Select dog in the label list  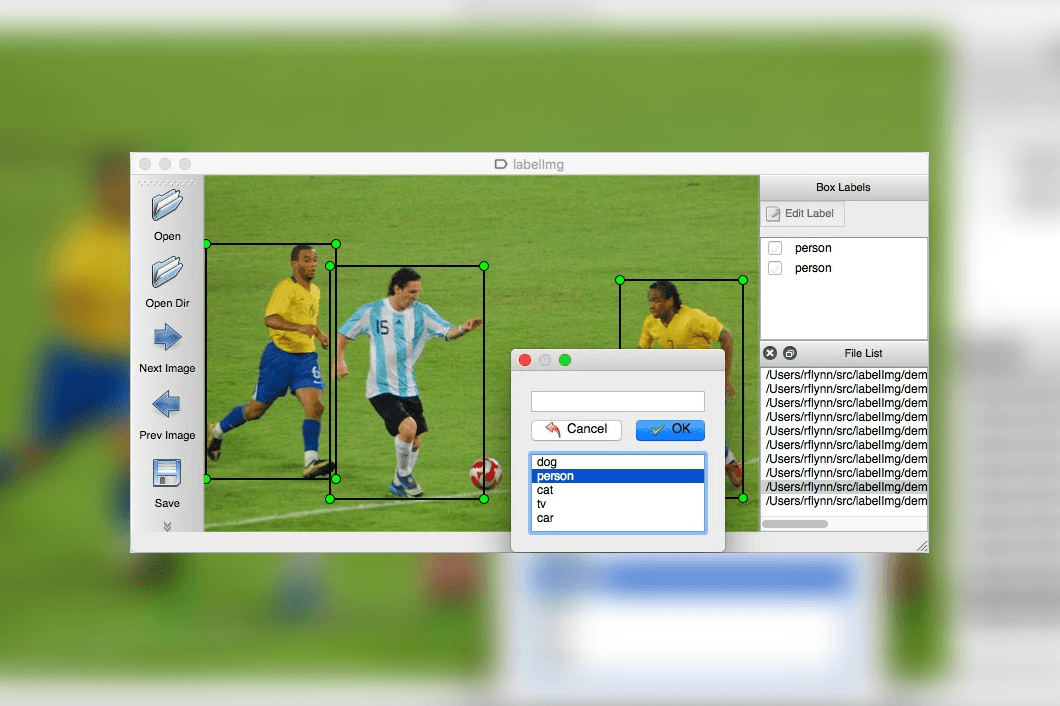pos(618,462)
